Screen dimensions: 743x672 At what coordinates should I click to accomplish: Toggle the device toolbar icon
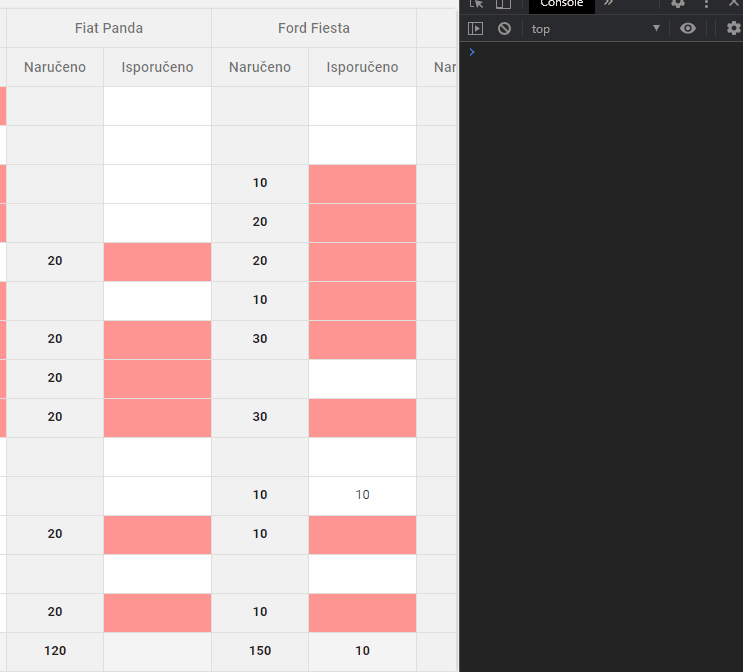[503, 4]
